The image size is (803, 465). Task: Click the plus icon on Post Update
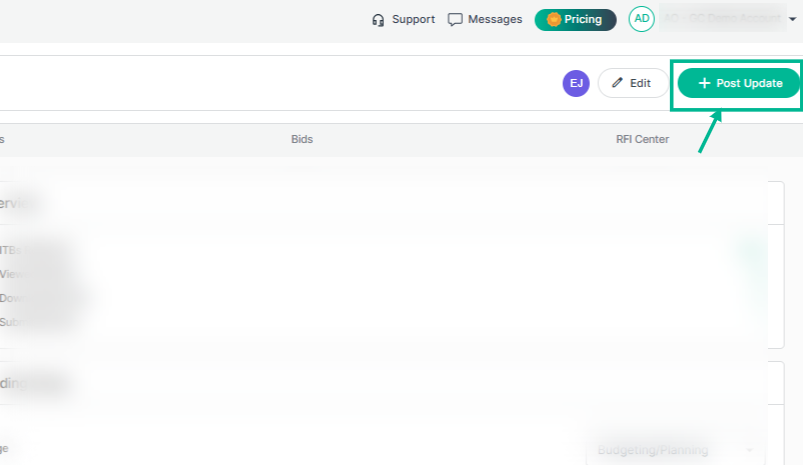click(705, 83)
